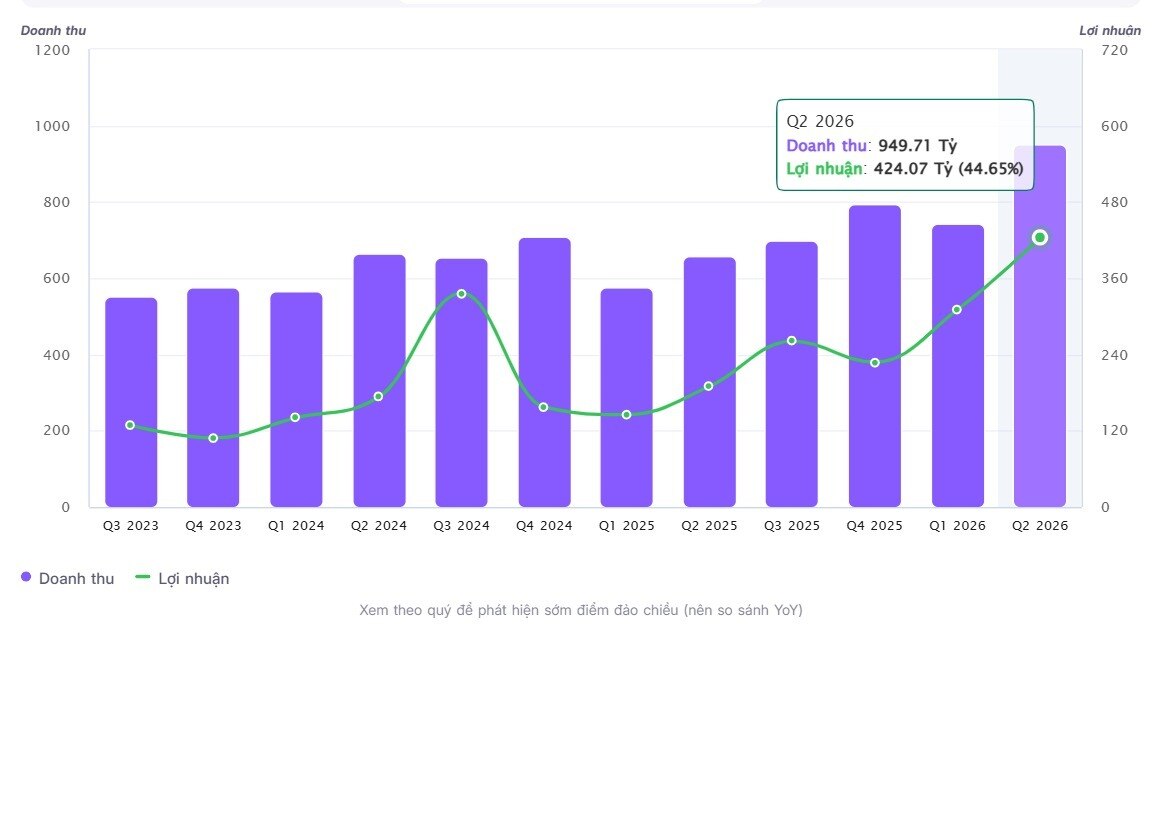
Task: Pick the Q1 2025 revenue bar
Action: [x=627, y=398]
